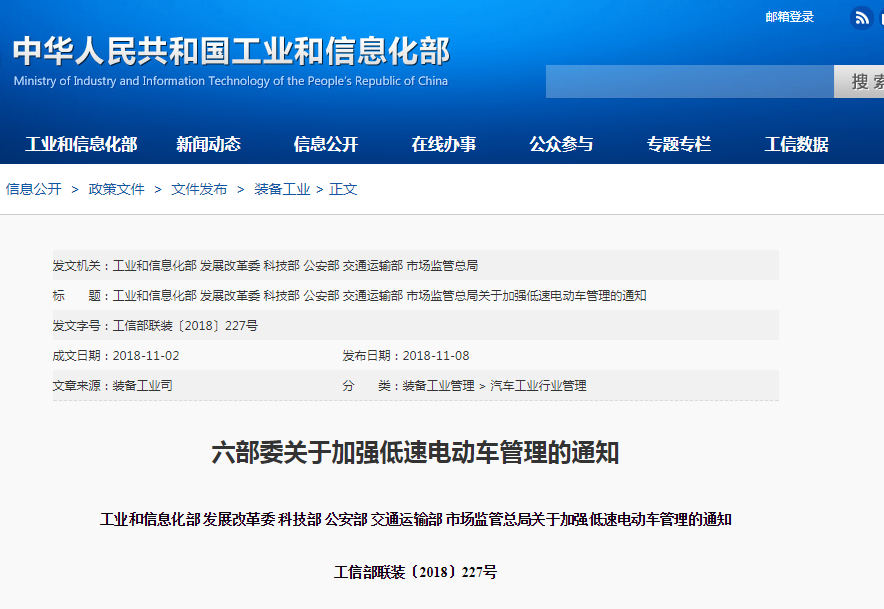
Task: Open the 邮箱登录 mailbox login link
Action: coord(789,17)
